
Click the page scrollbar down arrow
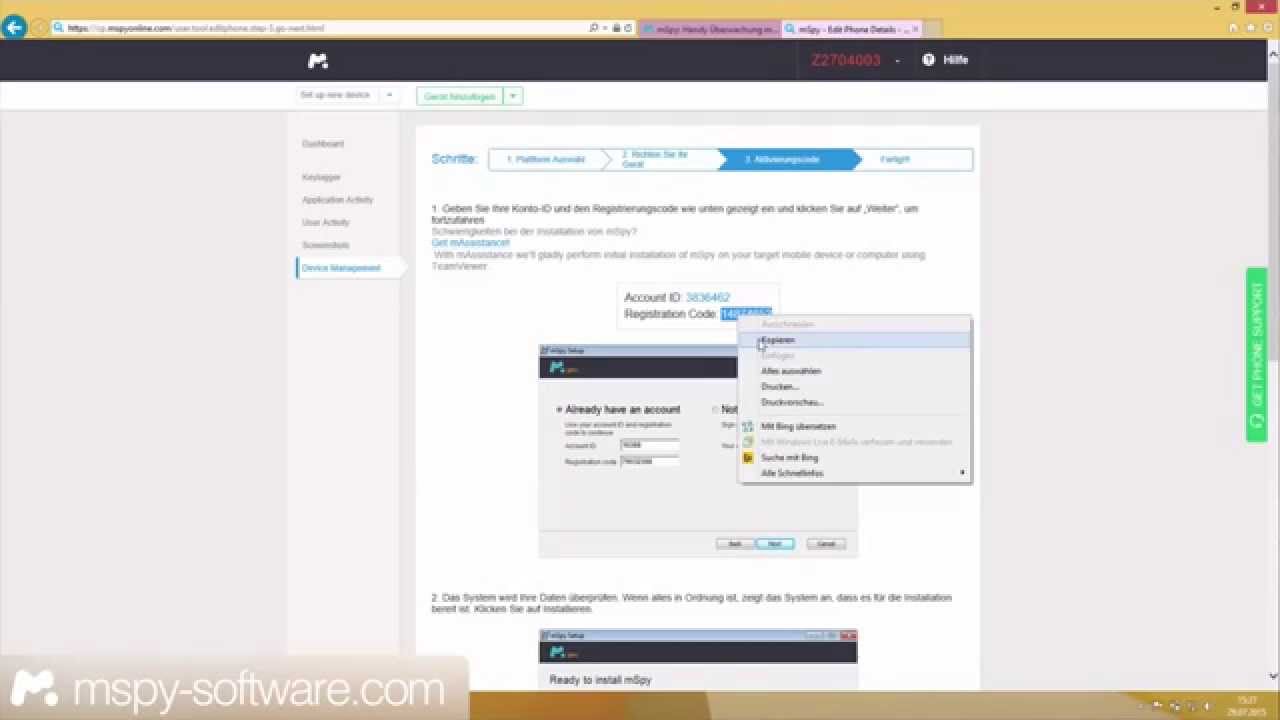click(1273, 677)
